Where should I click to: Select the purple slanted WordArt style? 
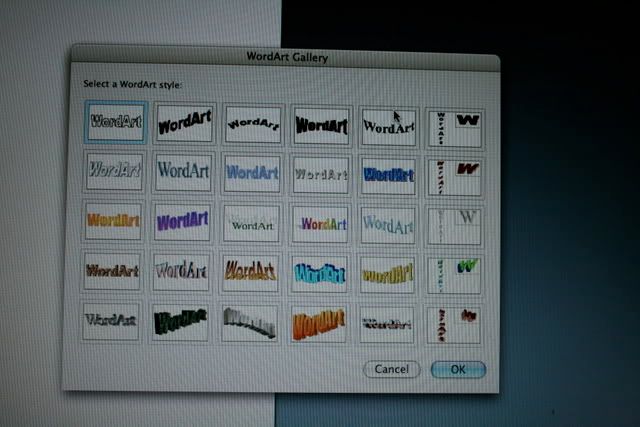coord(182,222)
